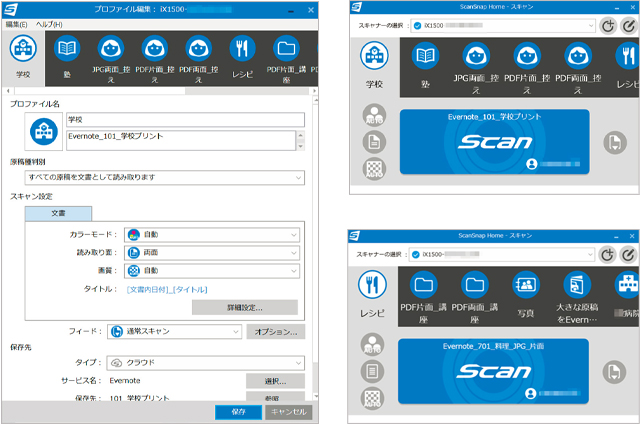Viewport: 640px width, 425px height.
Task: Open scanner selection dropdown in the top Scan window
Action: pos(502,26)
